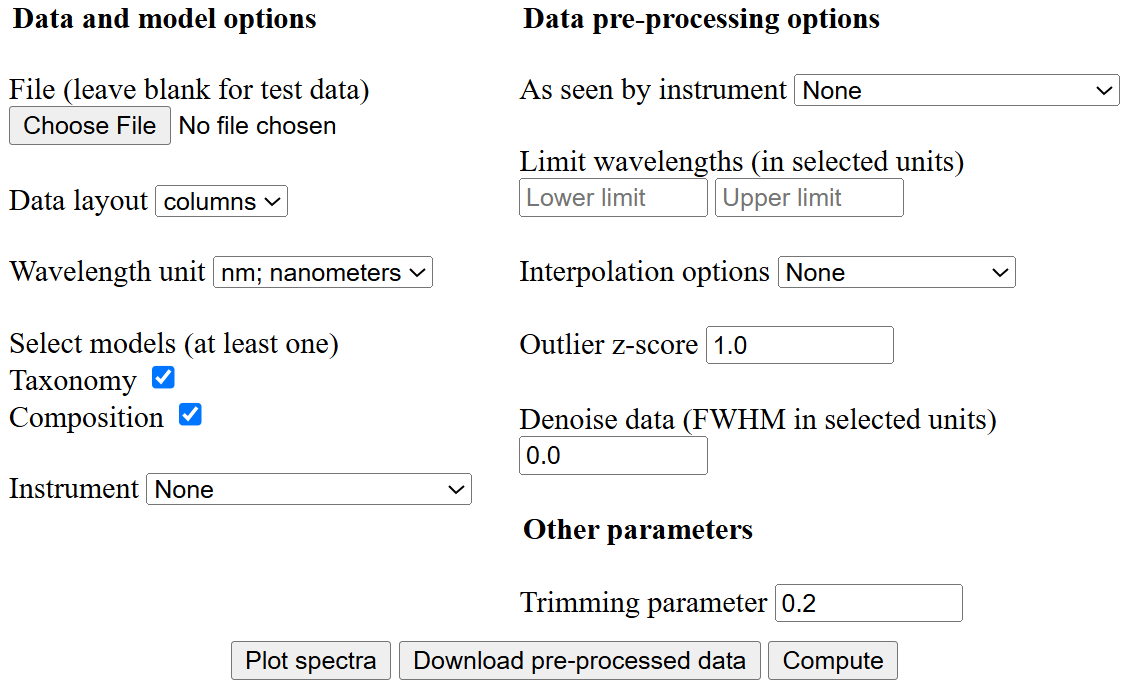
Task: Open the As seen by instrument dropdown
Action: [956, 90]
